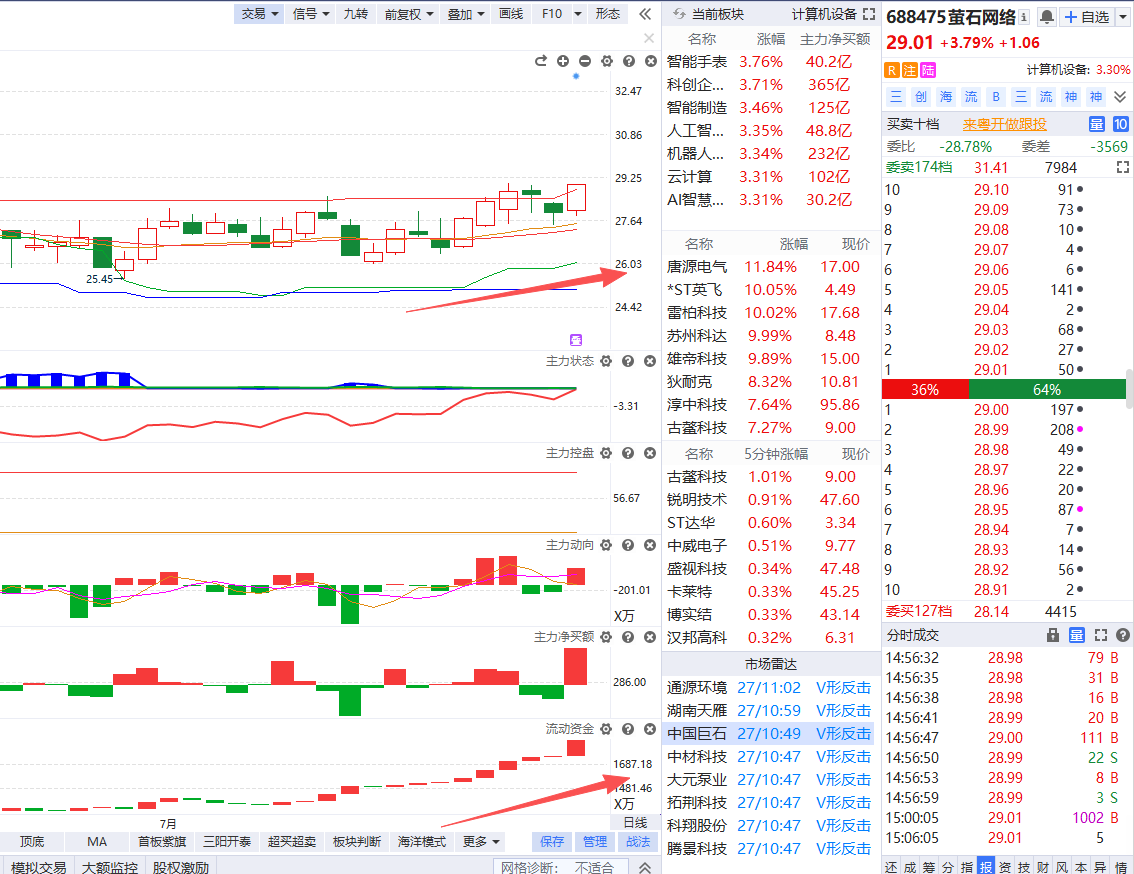Add stock to watchlist with 自选 button

1088,17
